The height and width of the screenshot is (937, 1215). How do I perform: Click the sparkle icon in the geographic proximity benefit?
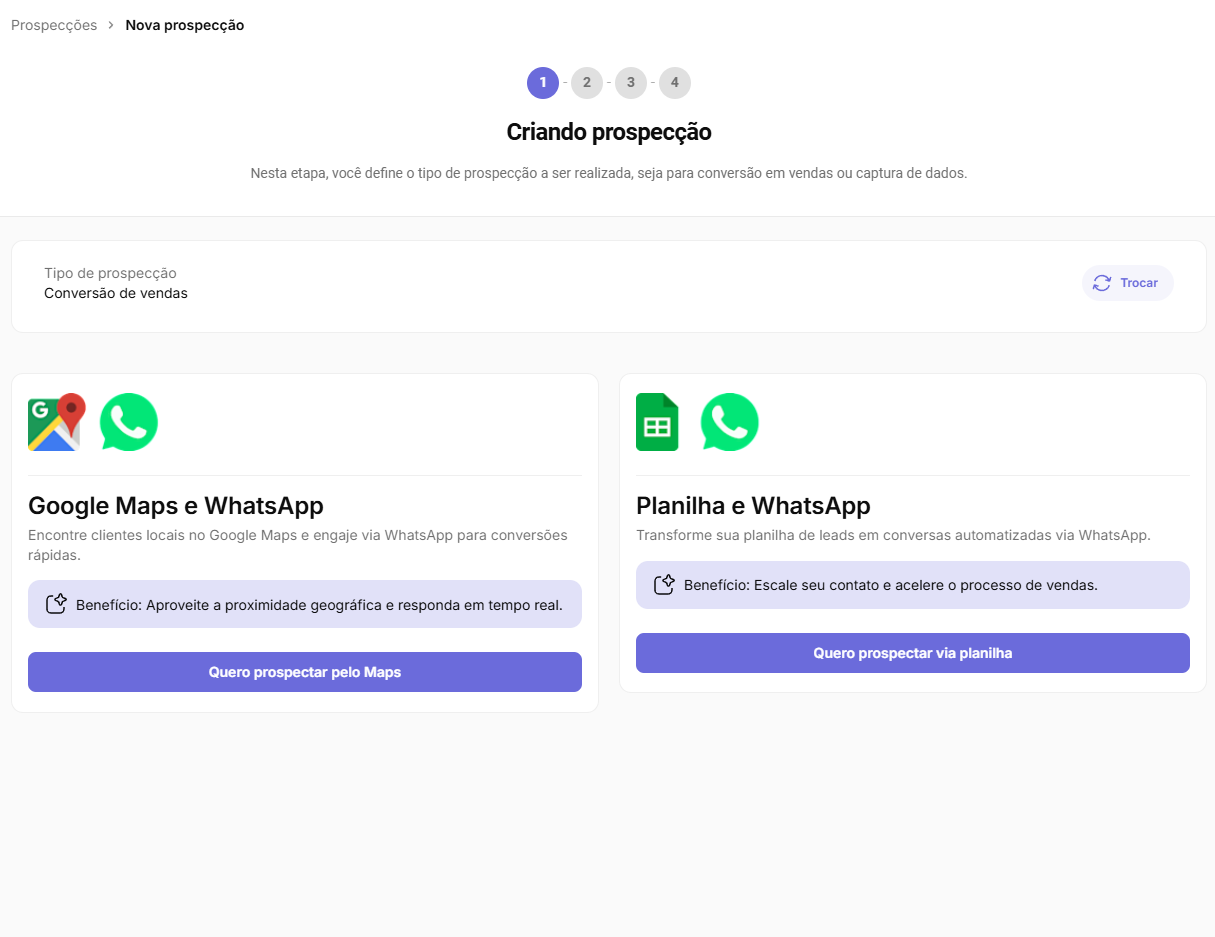click(57, 604)
